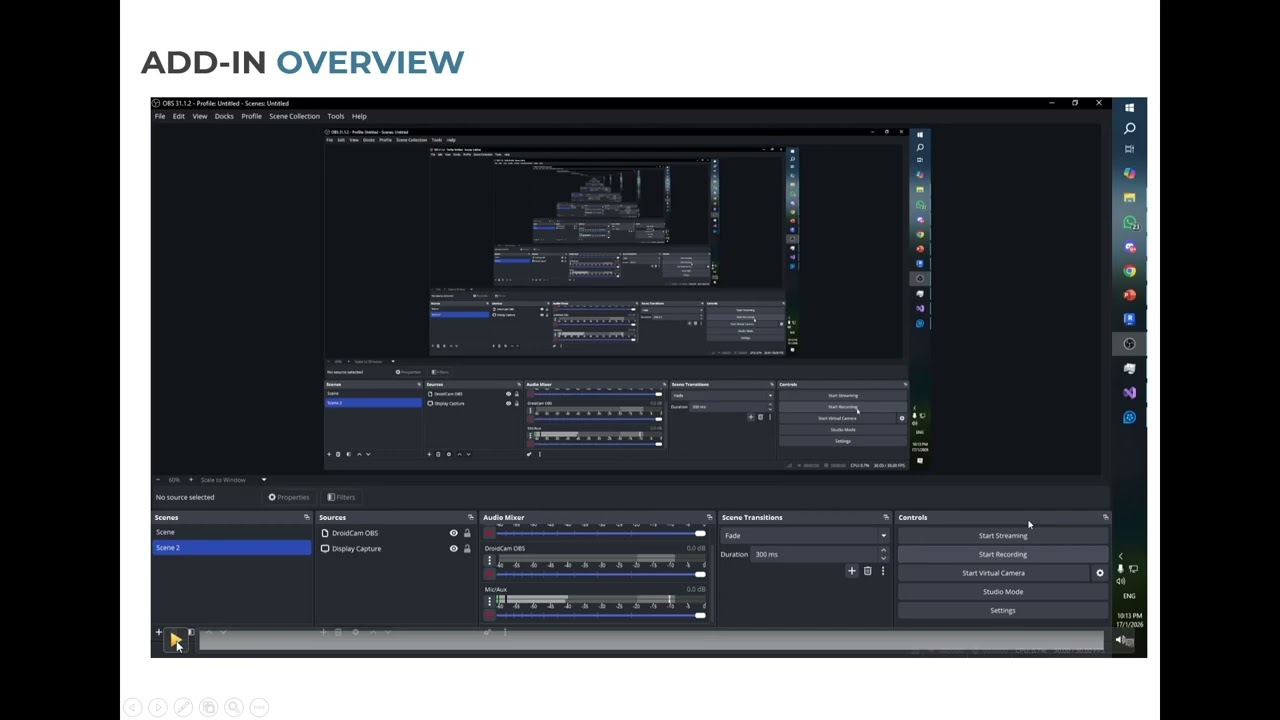Open source Filters button

click(340, 497)
